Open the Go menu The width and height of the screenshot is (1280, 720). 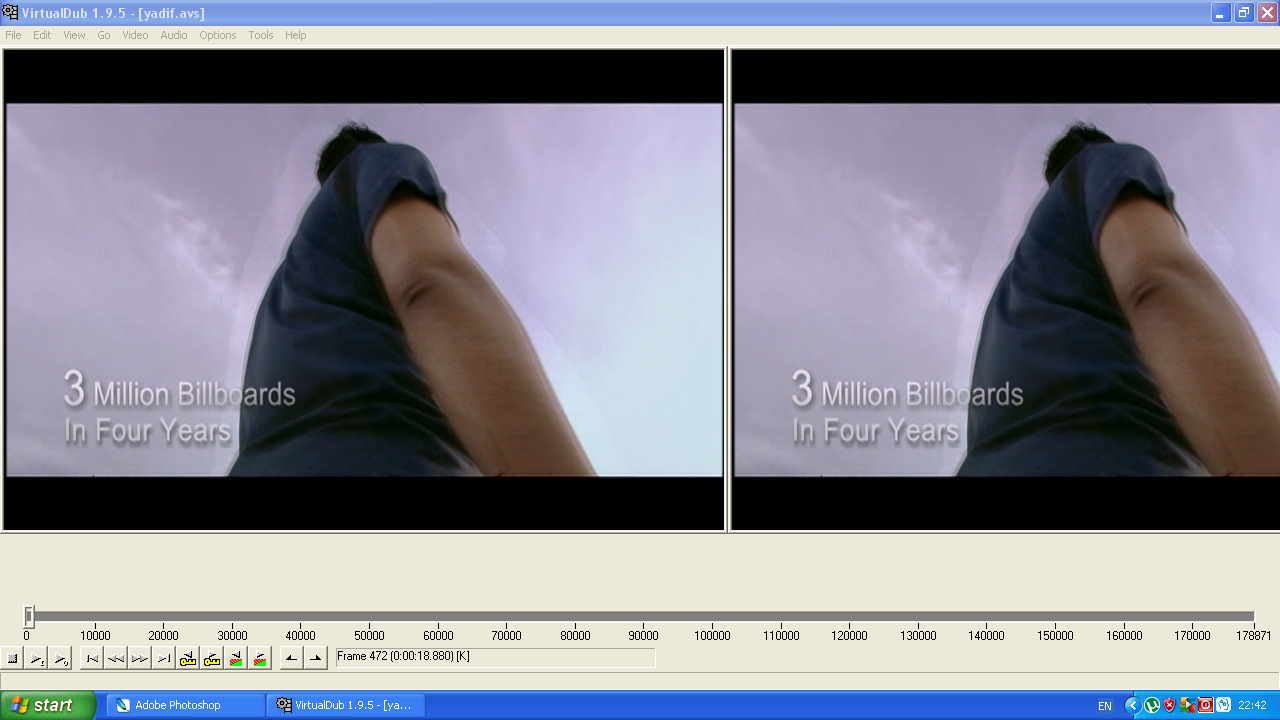point(104,35)
